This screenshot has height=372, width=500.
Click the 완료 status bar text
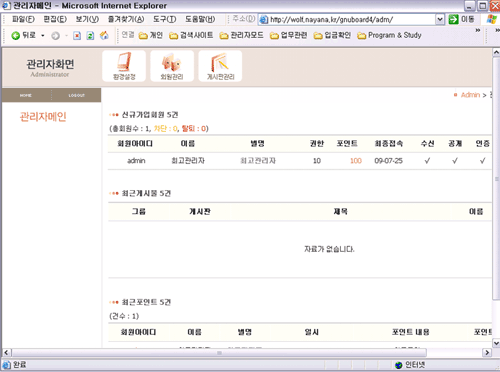pyautogui.click(x=19, y=365)
